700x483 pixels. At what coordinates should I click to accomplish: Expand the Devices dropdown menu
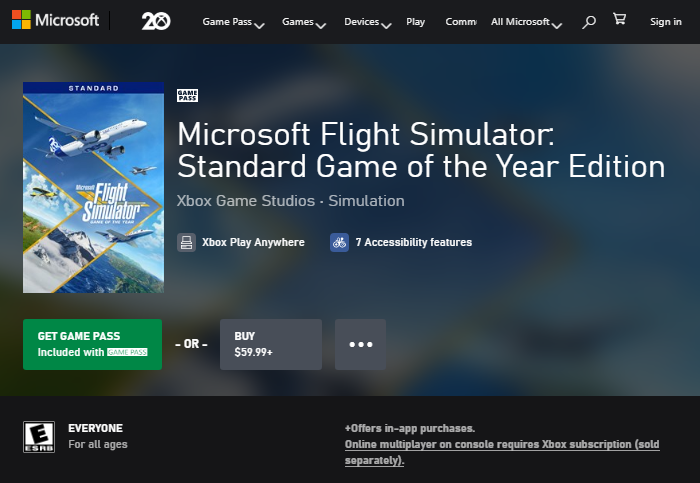367,22
